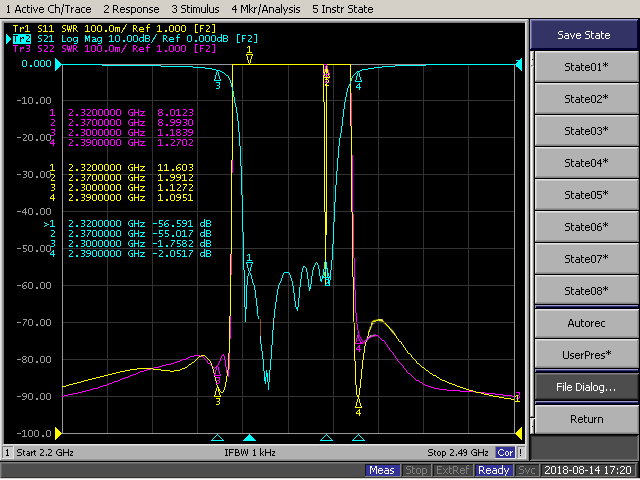Save to State04* slot
This screenshot has height=480, width=640.
(x=586, y=163)
